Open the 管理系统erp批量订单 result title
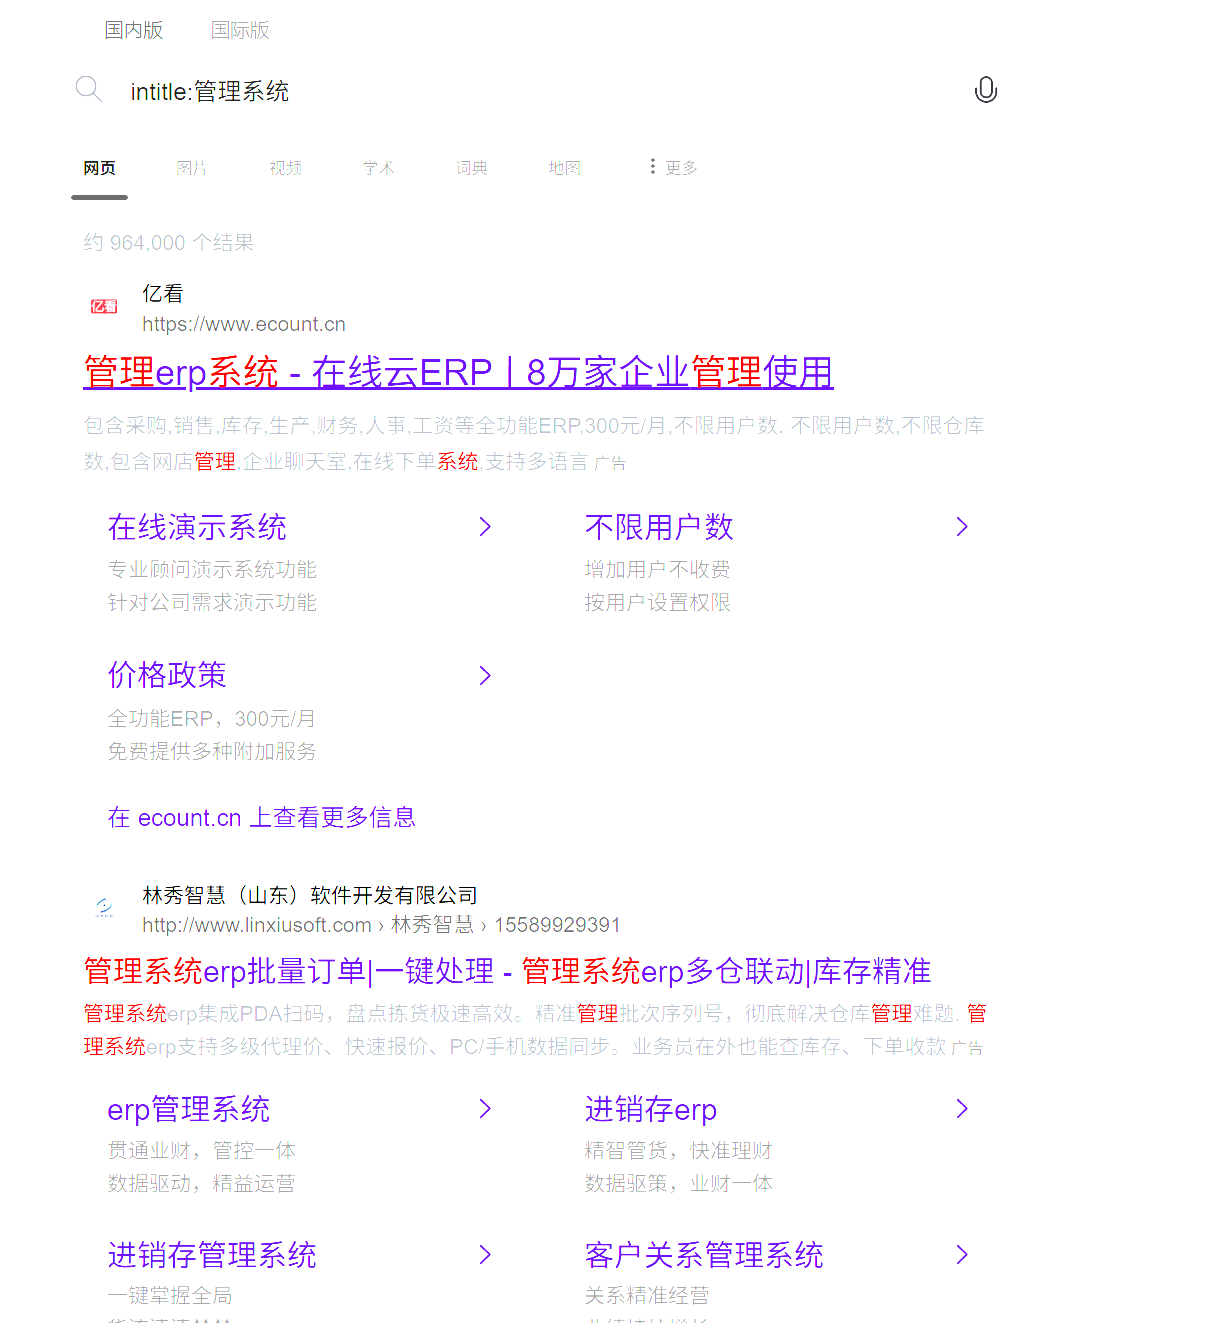The width and height of the screenshot is (1232, 1323). 505,971
